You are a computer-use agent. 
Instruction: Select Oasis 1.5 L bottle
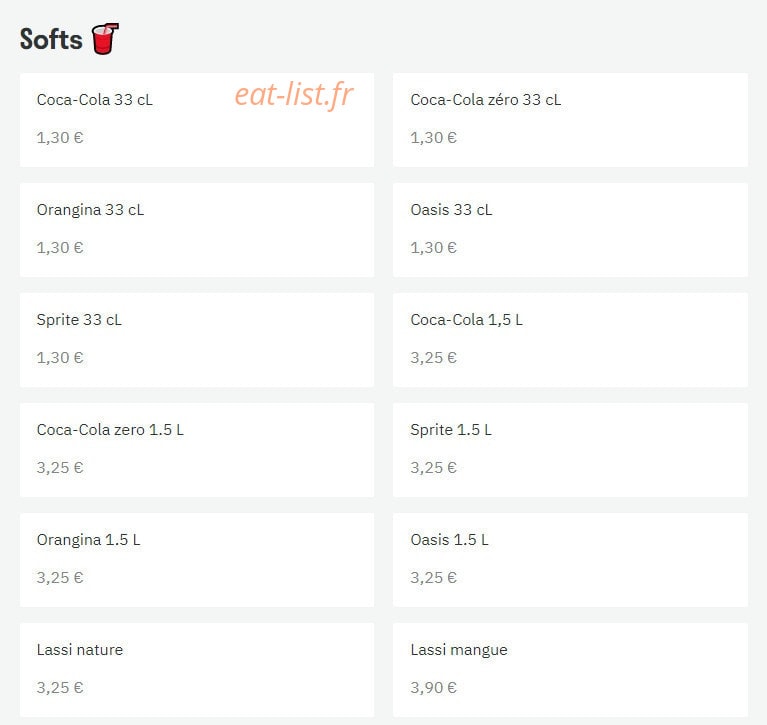pos(570,560)
